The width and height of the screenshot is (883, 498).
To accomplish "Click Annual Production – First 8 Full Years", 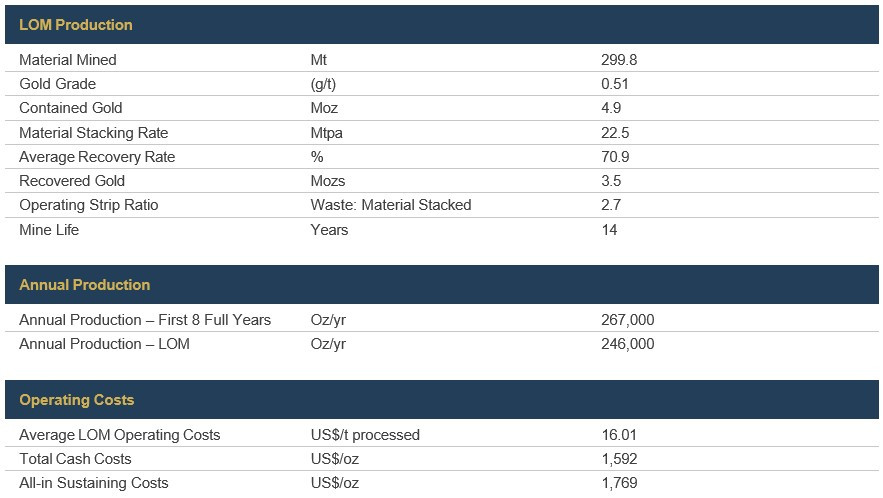I will (x=145, y=320).
